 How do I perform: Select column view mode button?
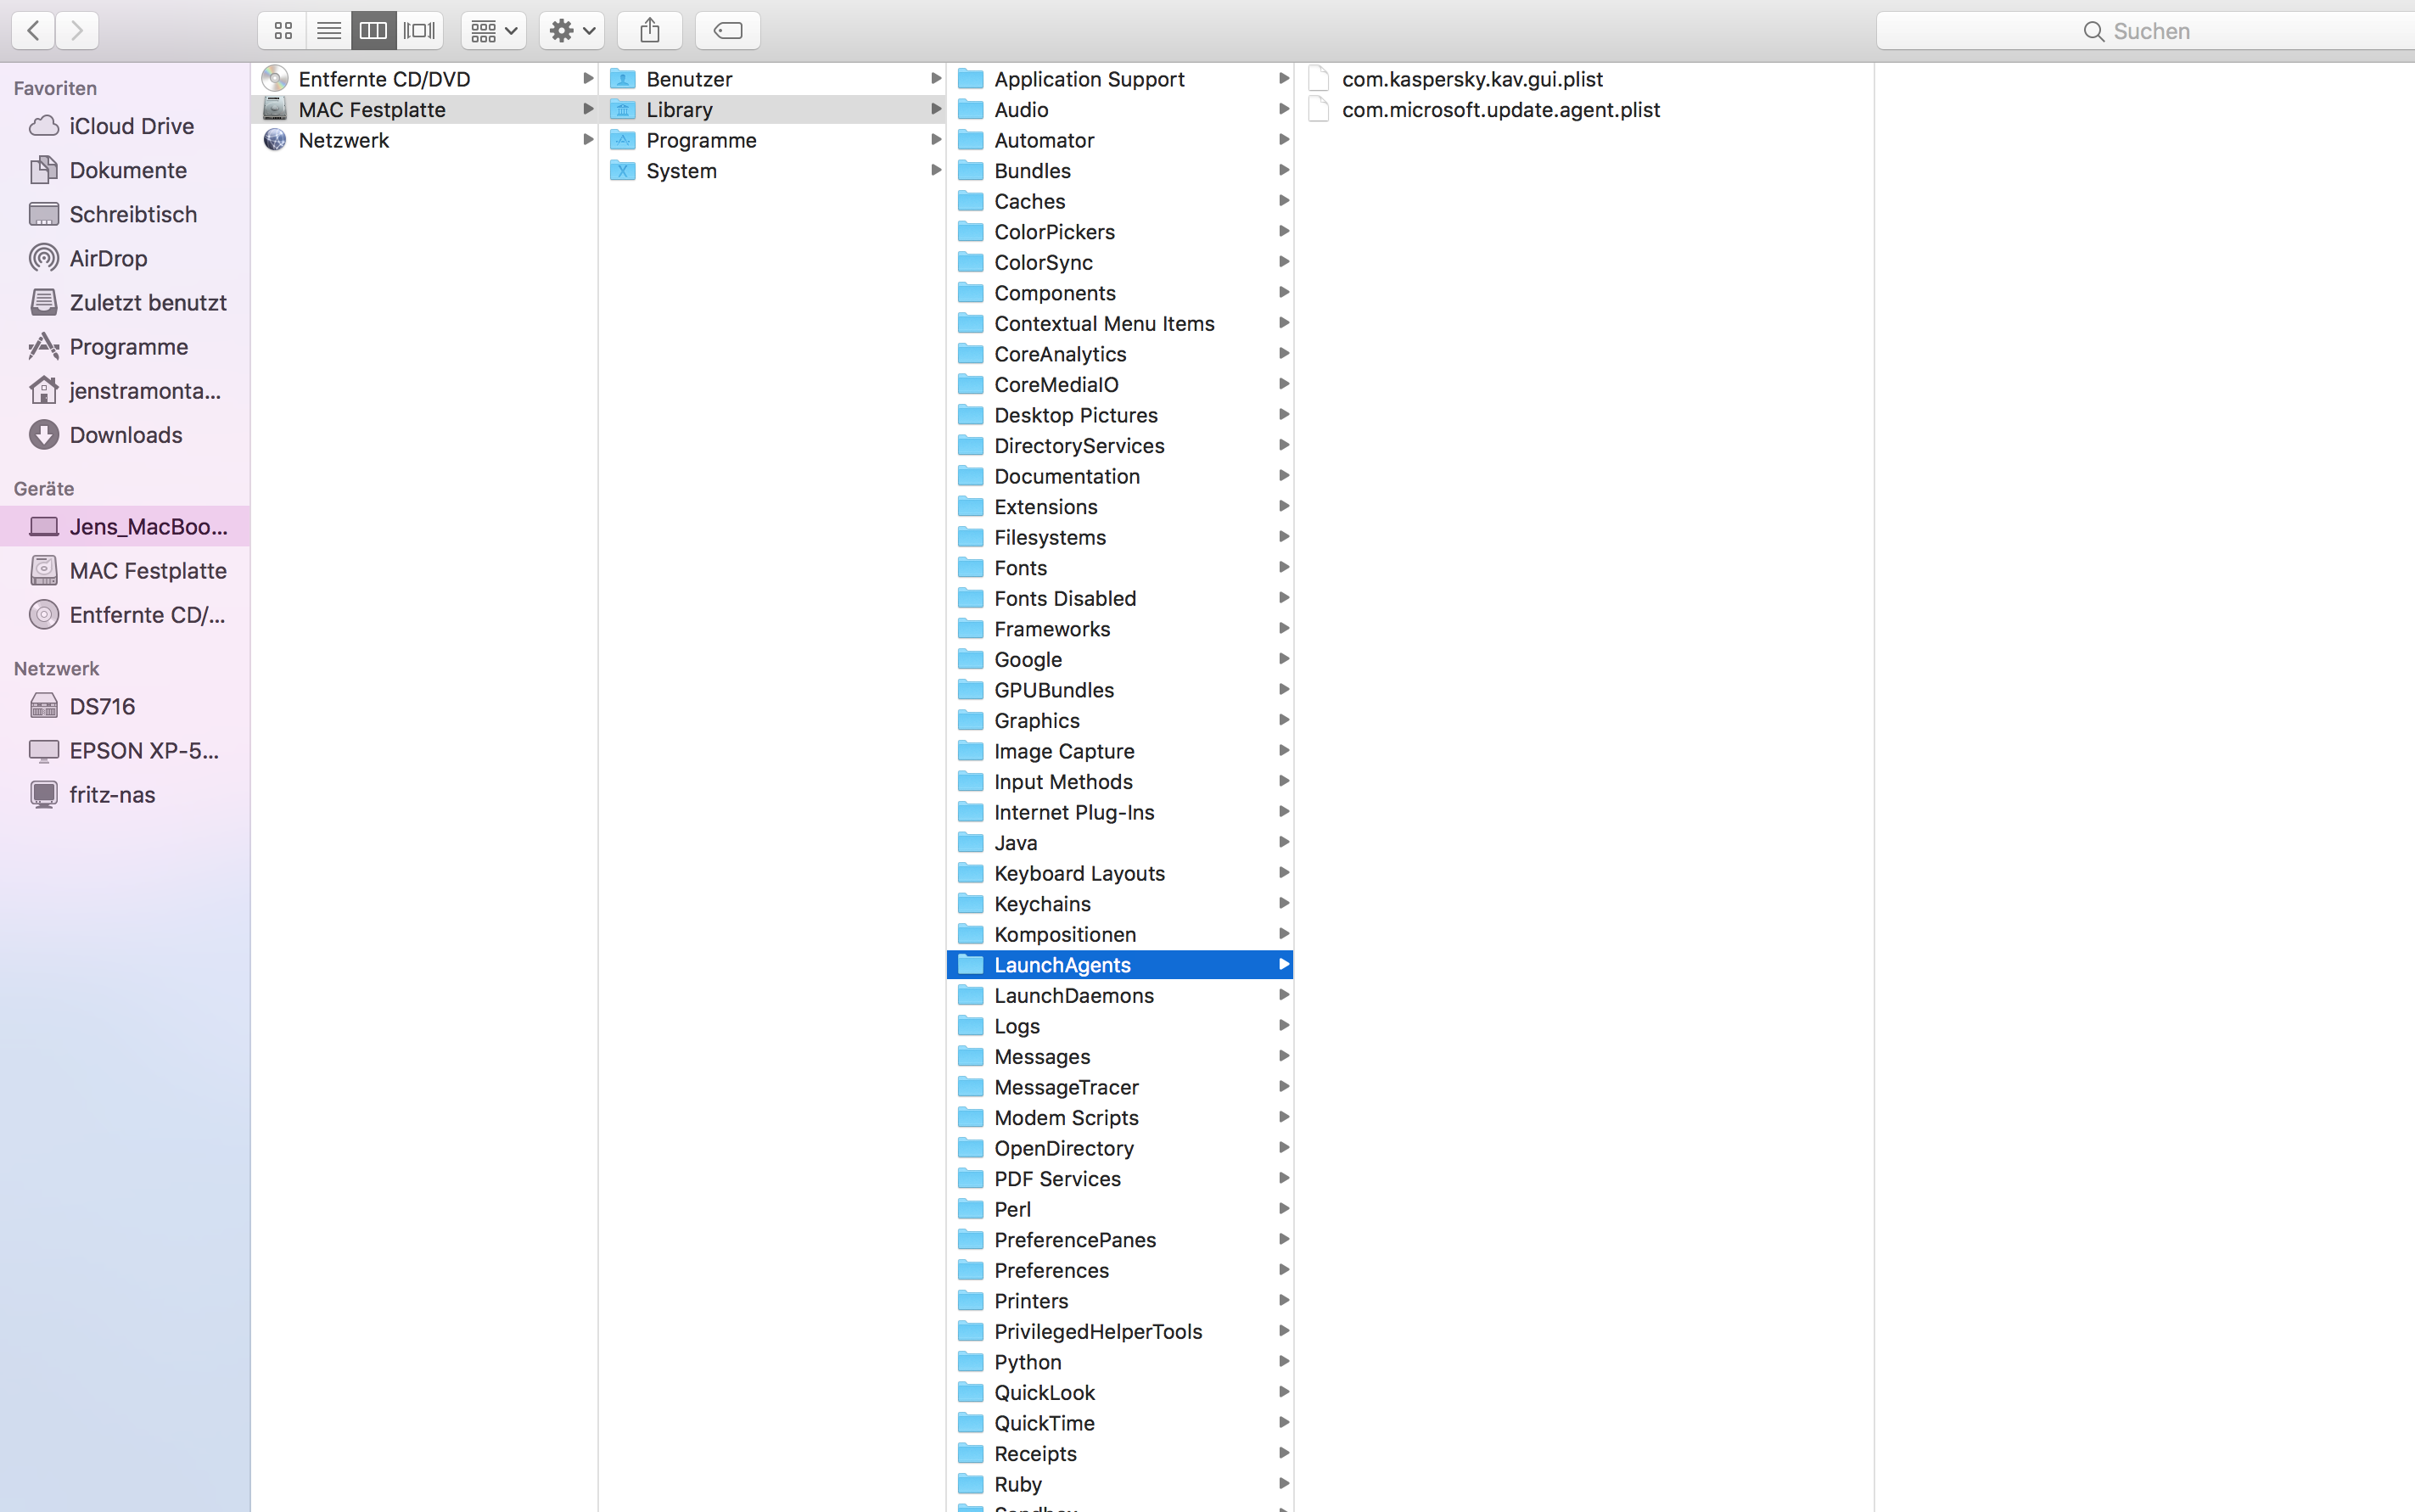[x=373, y=31]
